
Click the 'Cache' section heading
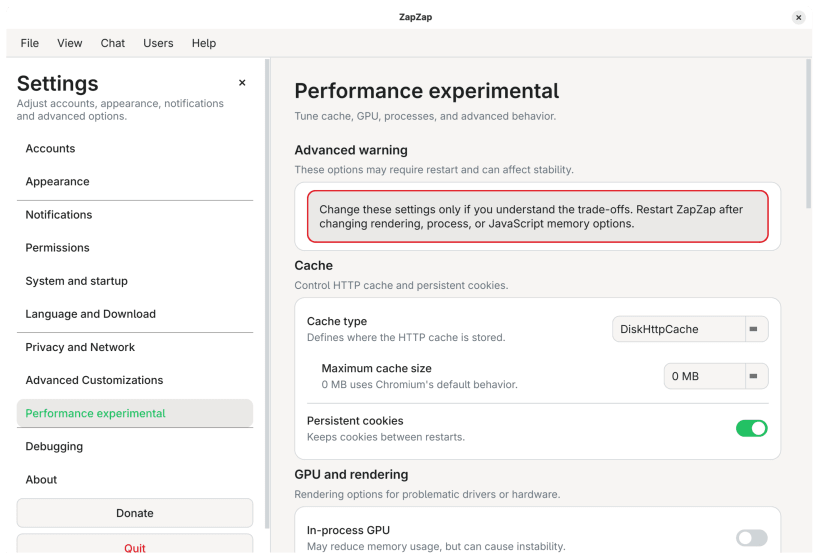[x=313, y=265]
